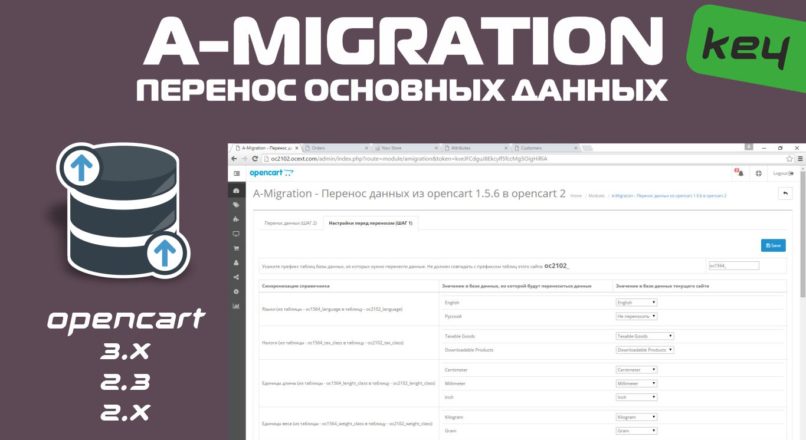Click the database upload logo graphic
806x440 pixels.
click(122, 211)
